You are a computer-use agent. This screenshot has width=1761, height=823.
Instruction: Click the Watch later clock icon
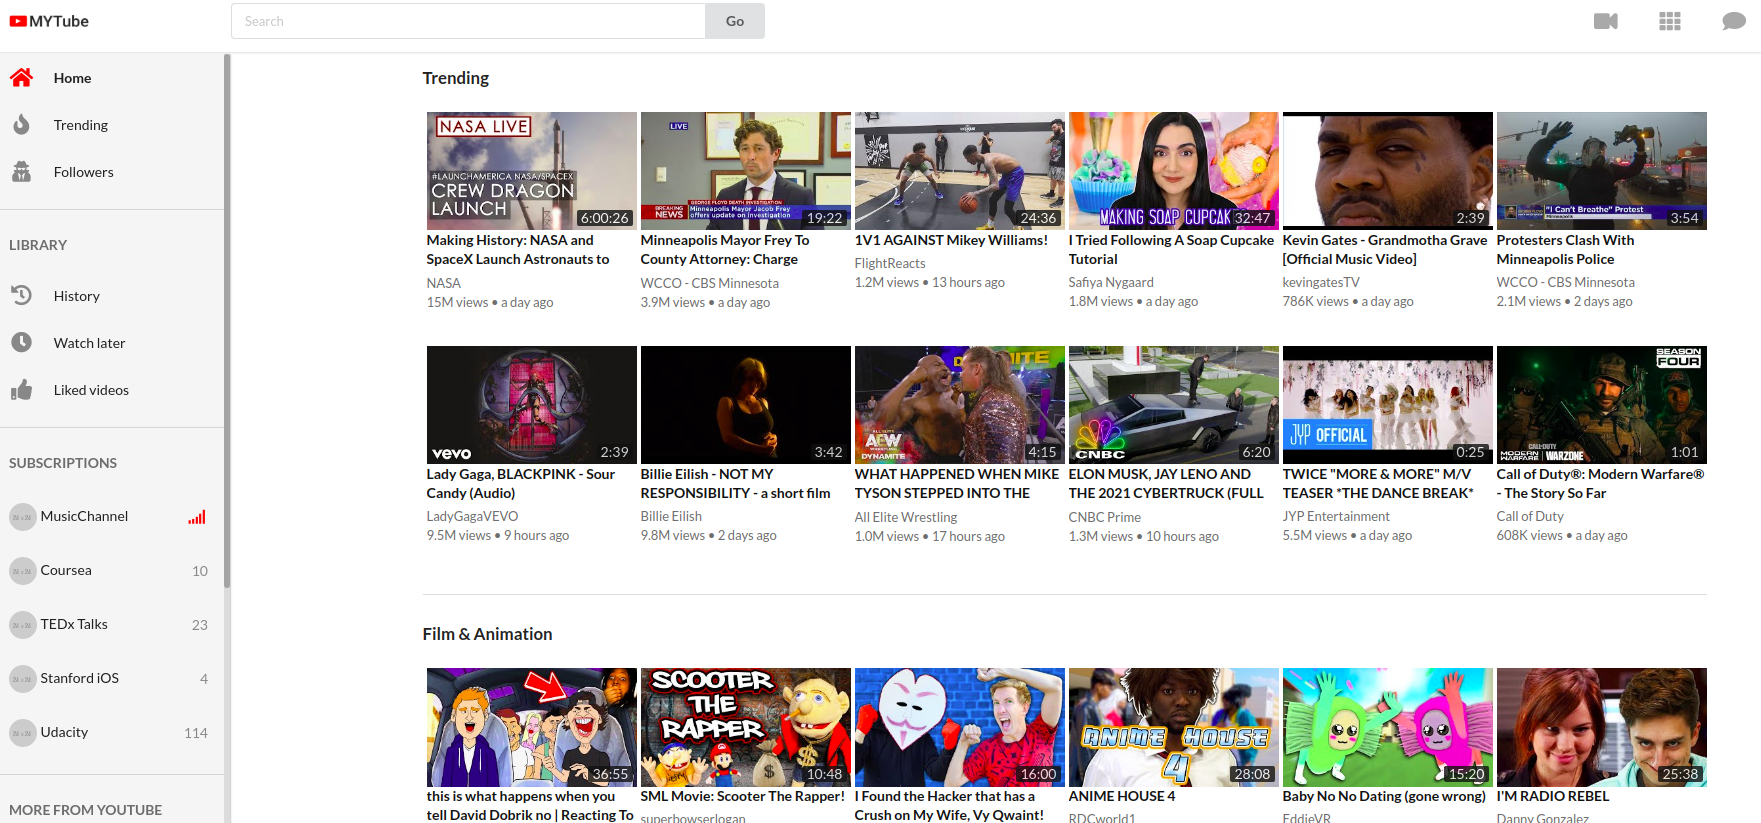tap(21, 342)
